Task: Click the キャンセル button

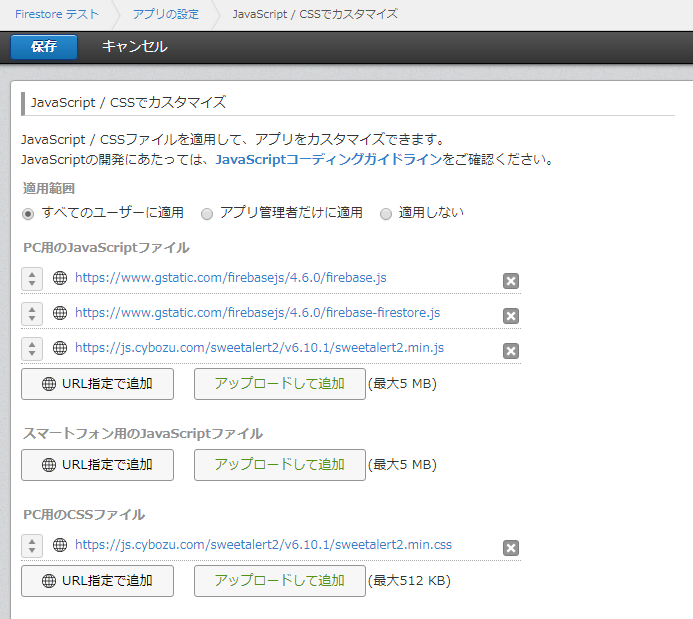Action: click(x=135, y=46)
